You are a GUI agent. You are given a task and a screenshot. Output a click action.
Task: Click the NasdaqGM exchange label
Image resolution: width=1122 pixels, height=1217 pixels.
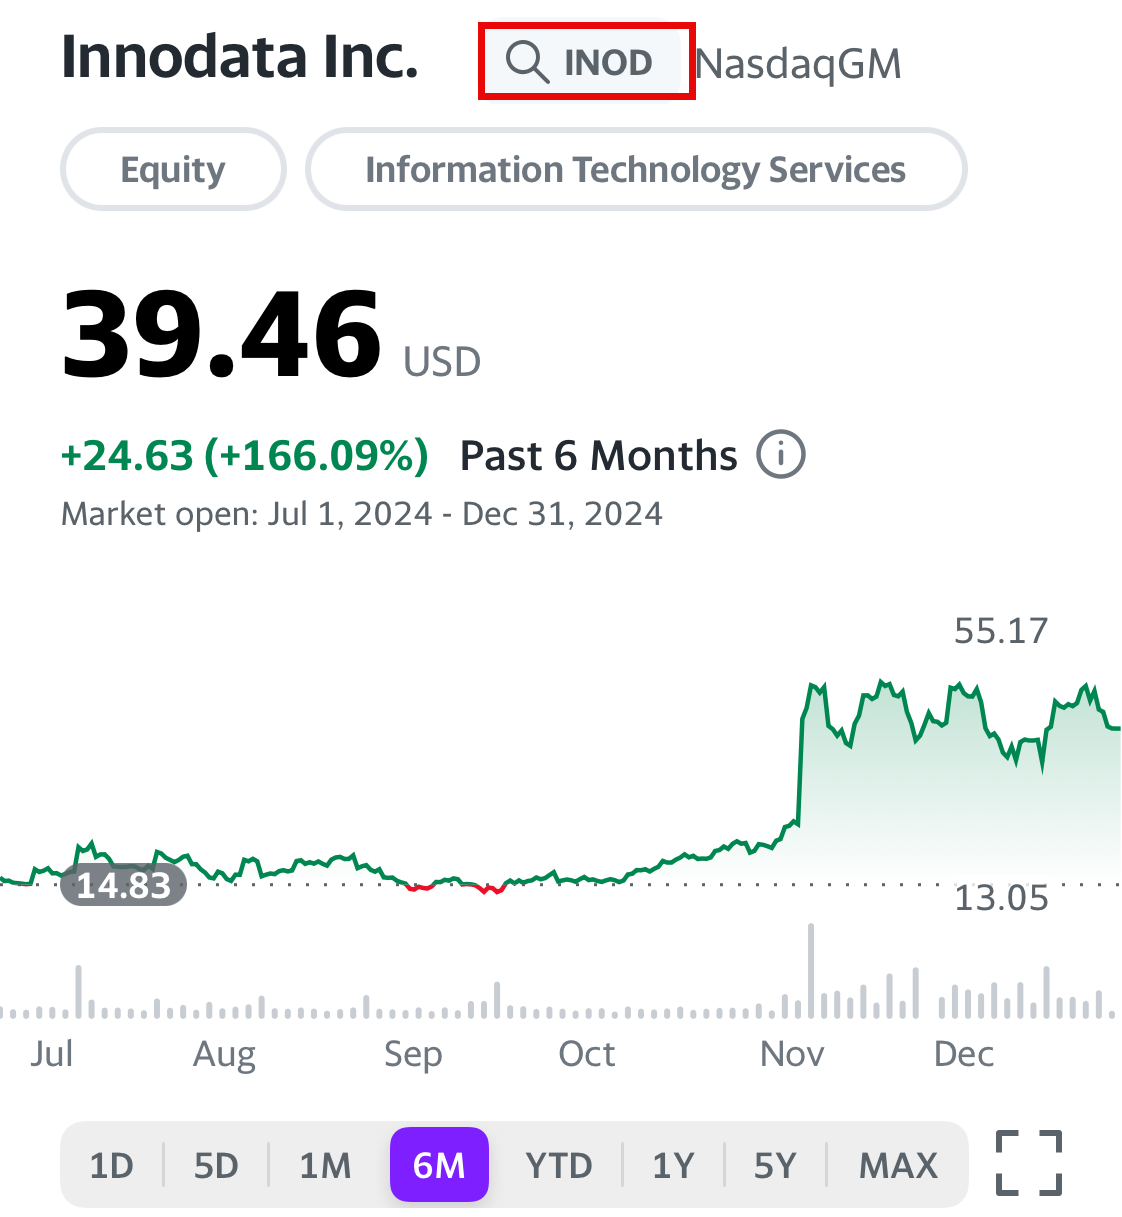coord(799,64)
